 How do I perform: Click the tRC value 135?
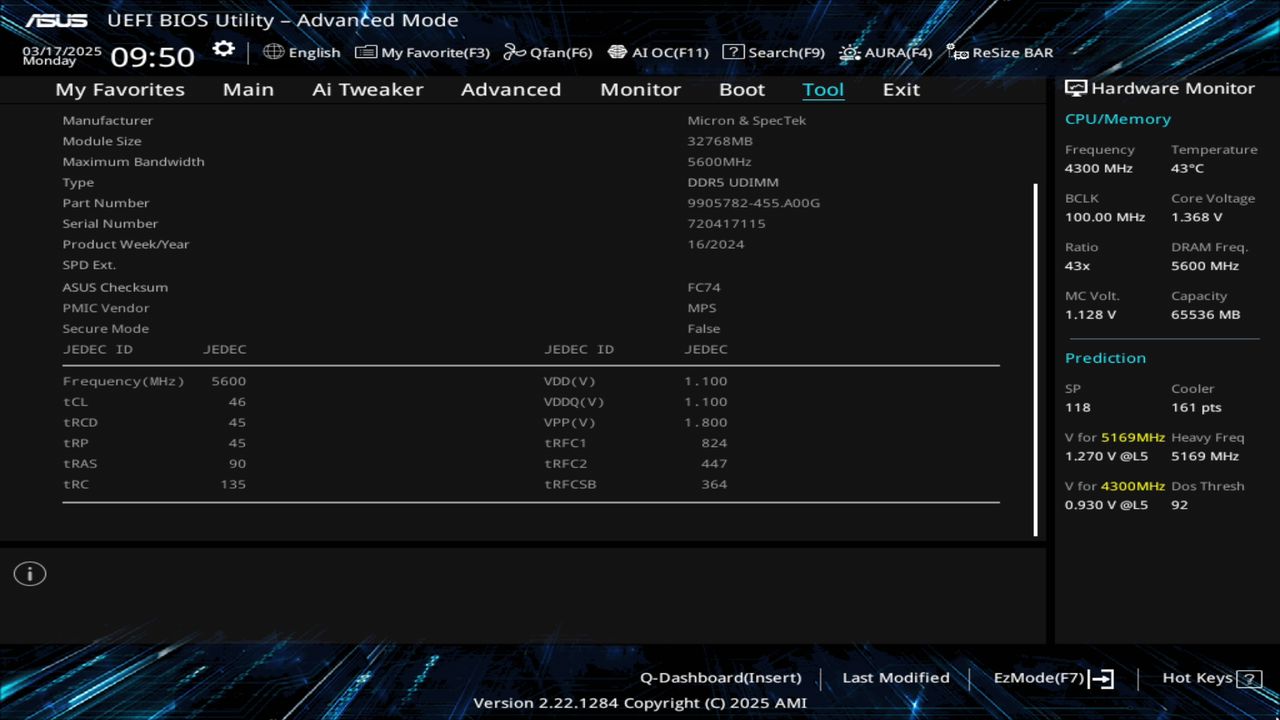click(x=233, y=484)
